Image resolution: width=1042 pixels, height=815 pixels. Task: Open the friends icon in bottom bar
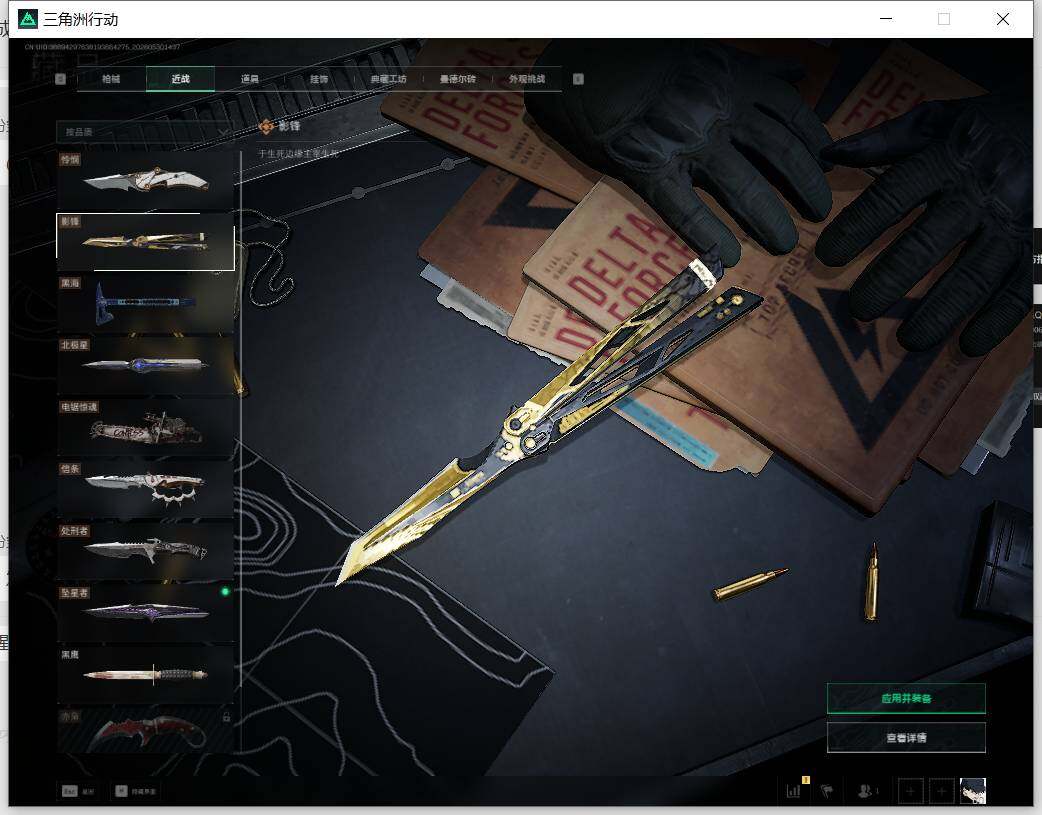click(x=867, y=790)
